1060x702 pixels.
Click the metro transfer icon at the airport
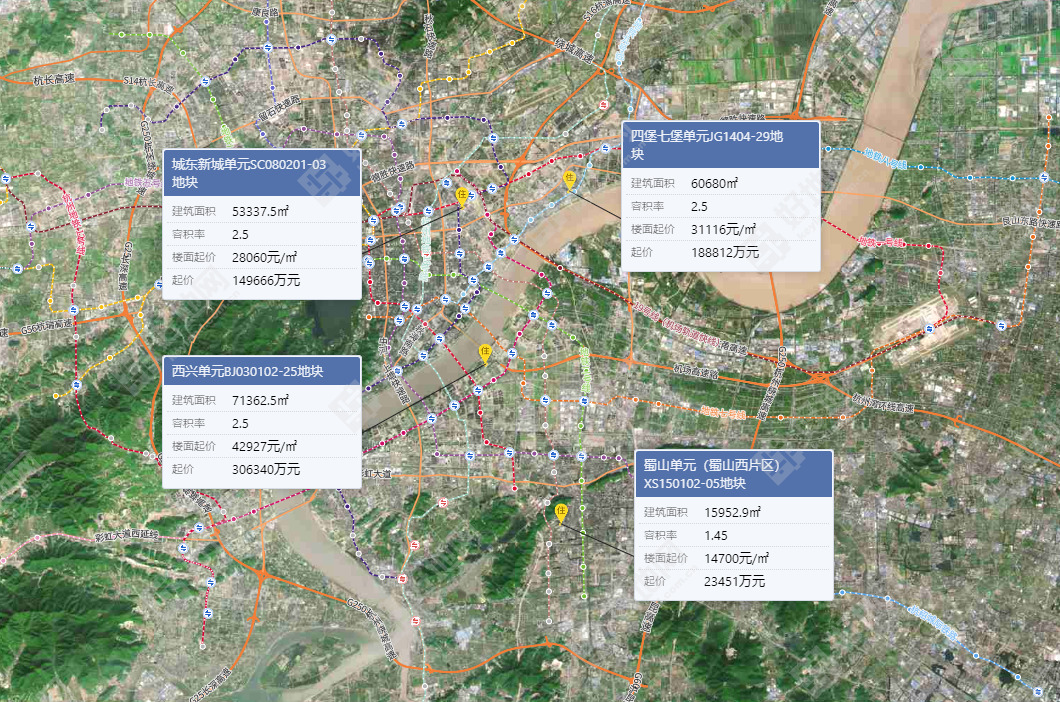click(x=929, y=329)
